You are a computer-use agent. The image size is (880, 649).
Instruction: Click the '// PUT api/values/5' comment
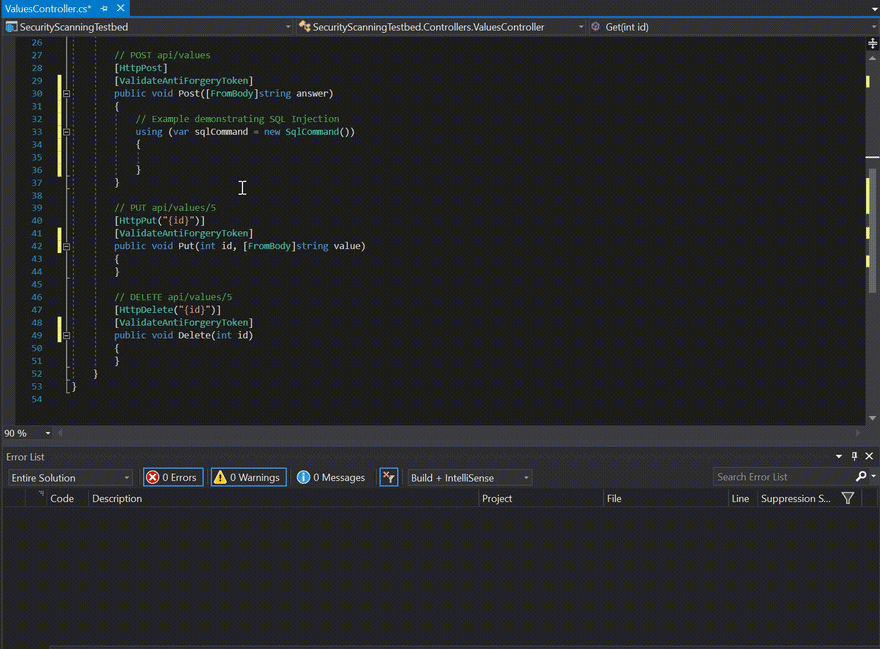[x=165, y=208]
